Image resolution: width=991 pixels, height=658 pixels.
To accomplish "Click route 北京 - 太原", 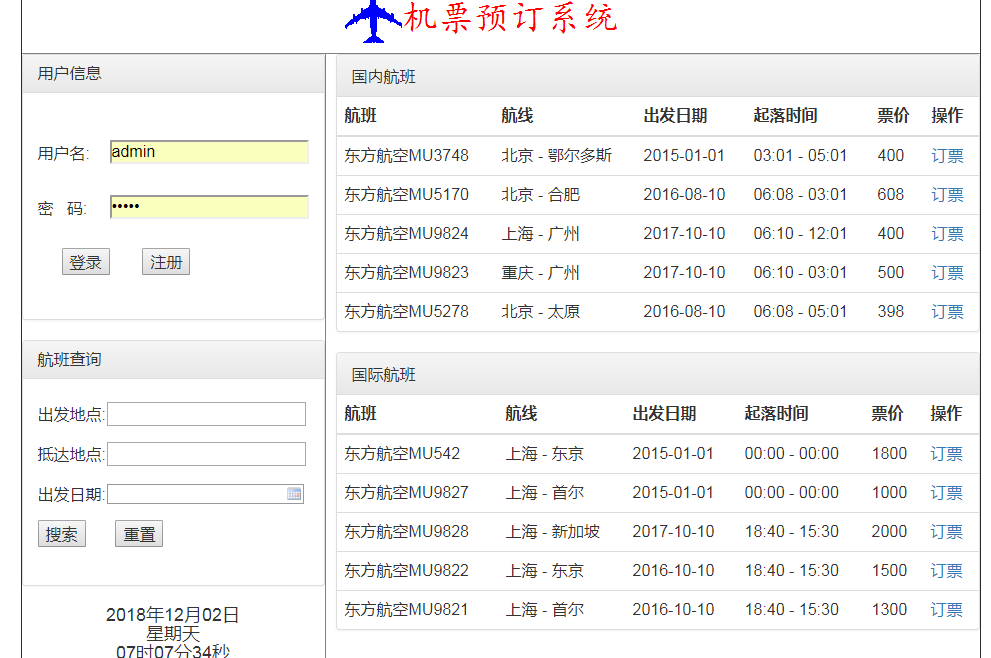I will pos(540,312).
